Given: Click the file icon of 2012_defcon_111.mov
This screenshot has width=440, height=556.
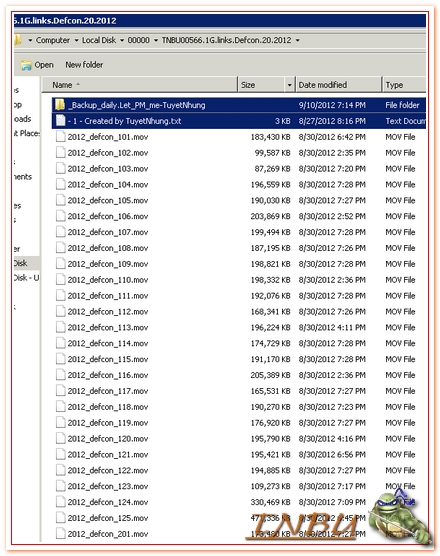Looking at the screenshot, I should pos(61,295).
